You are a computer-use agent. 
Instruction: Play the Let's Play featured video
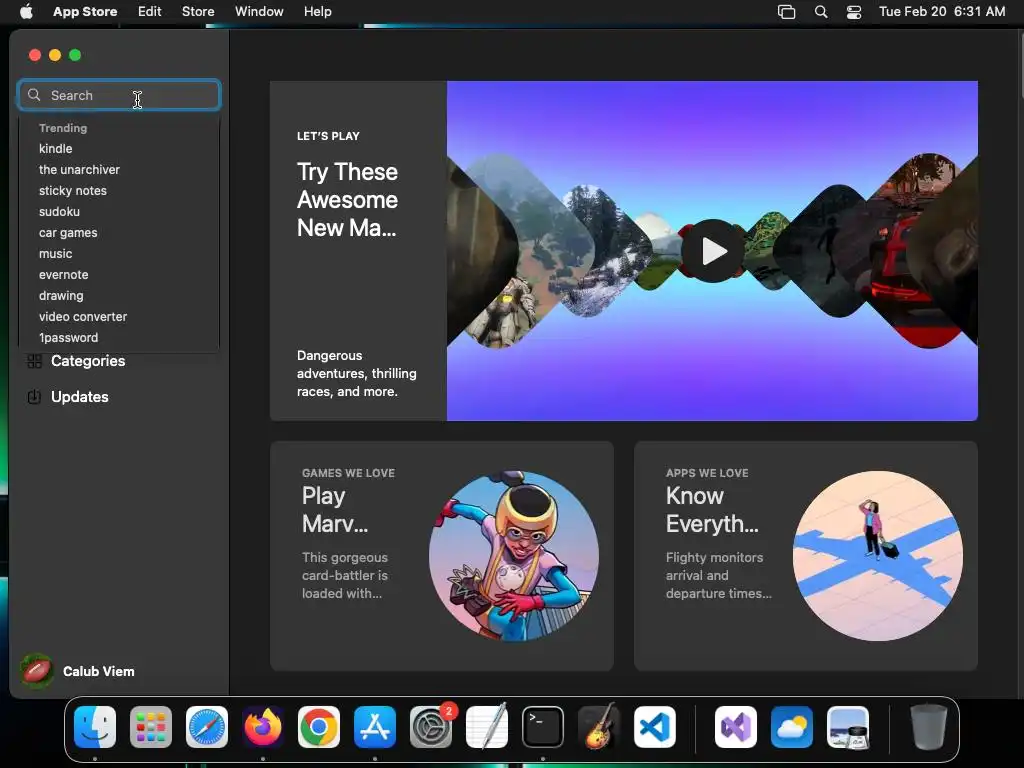tap(712, 251)
